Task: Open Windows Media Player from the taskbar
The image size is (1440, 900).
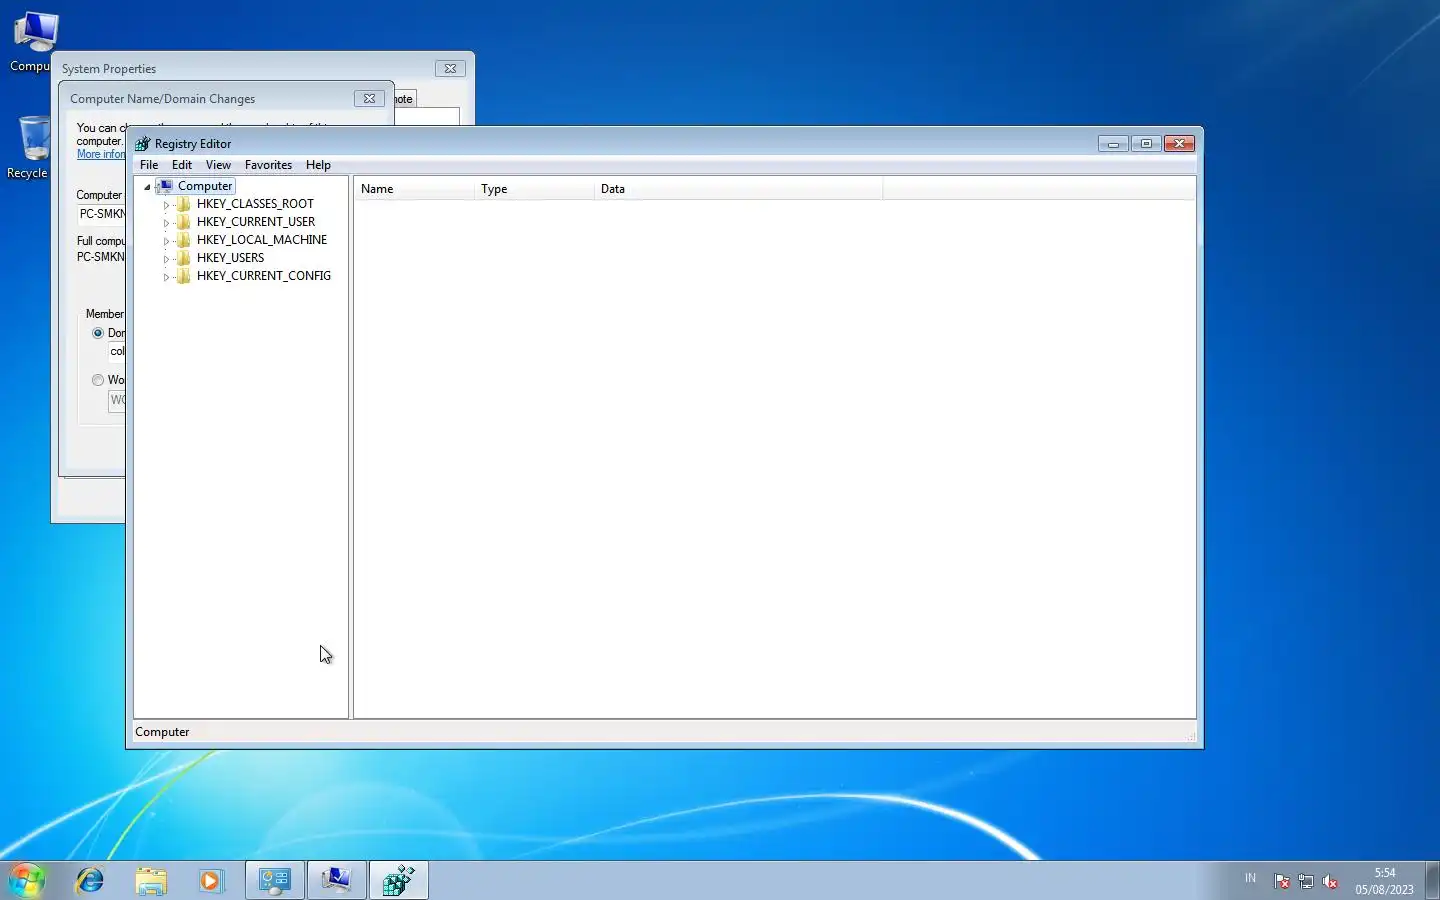Action: (x=211, y=880)
